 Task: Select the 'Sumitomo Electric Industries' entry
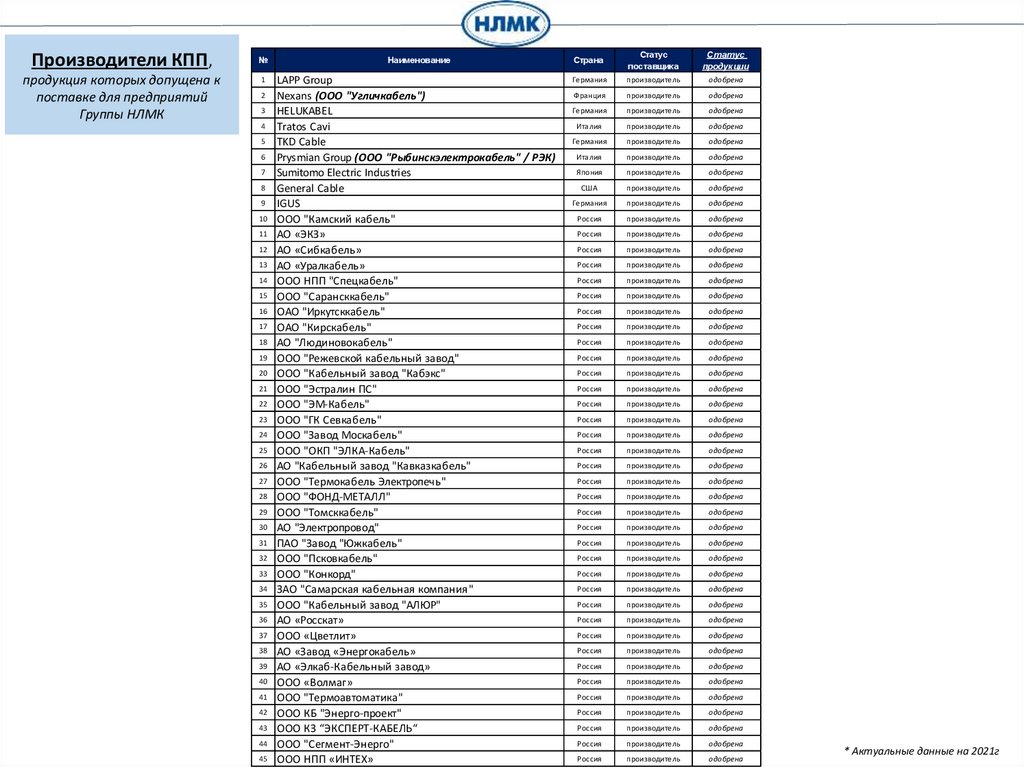pos(343,172)
